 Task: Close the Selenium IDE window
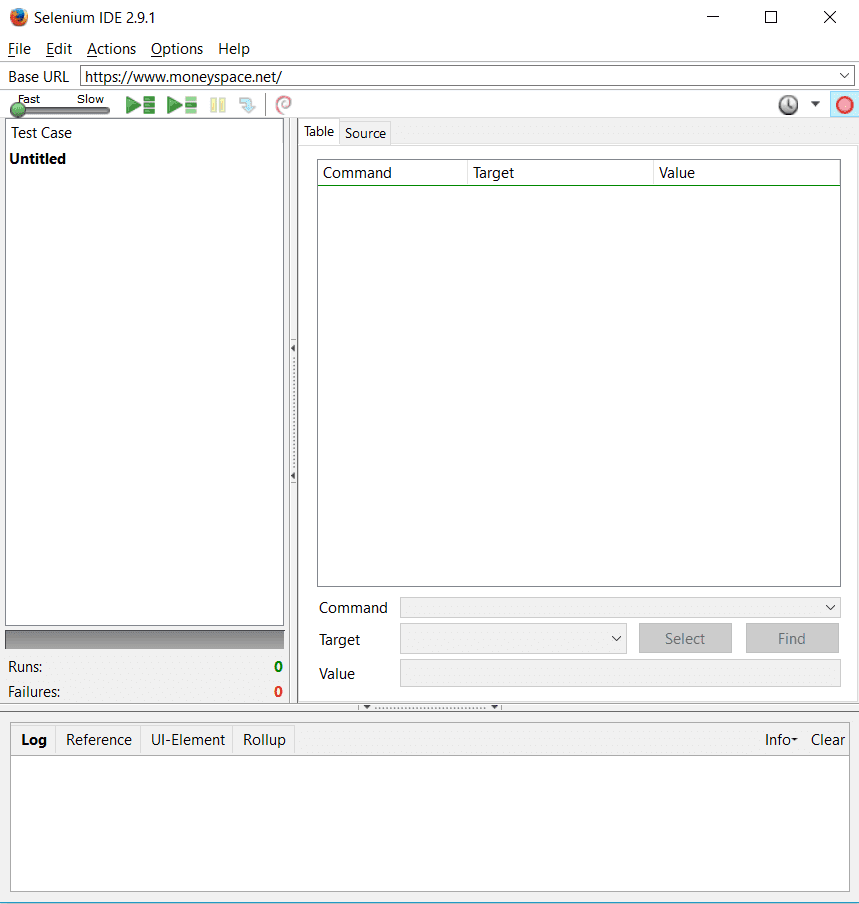[830, 17]
